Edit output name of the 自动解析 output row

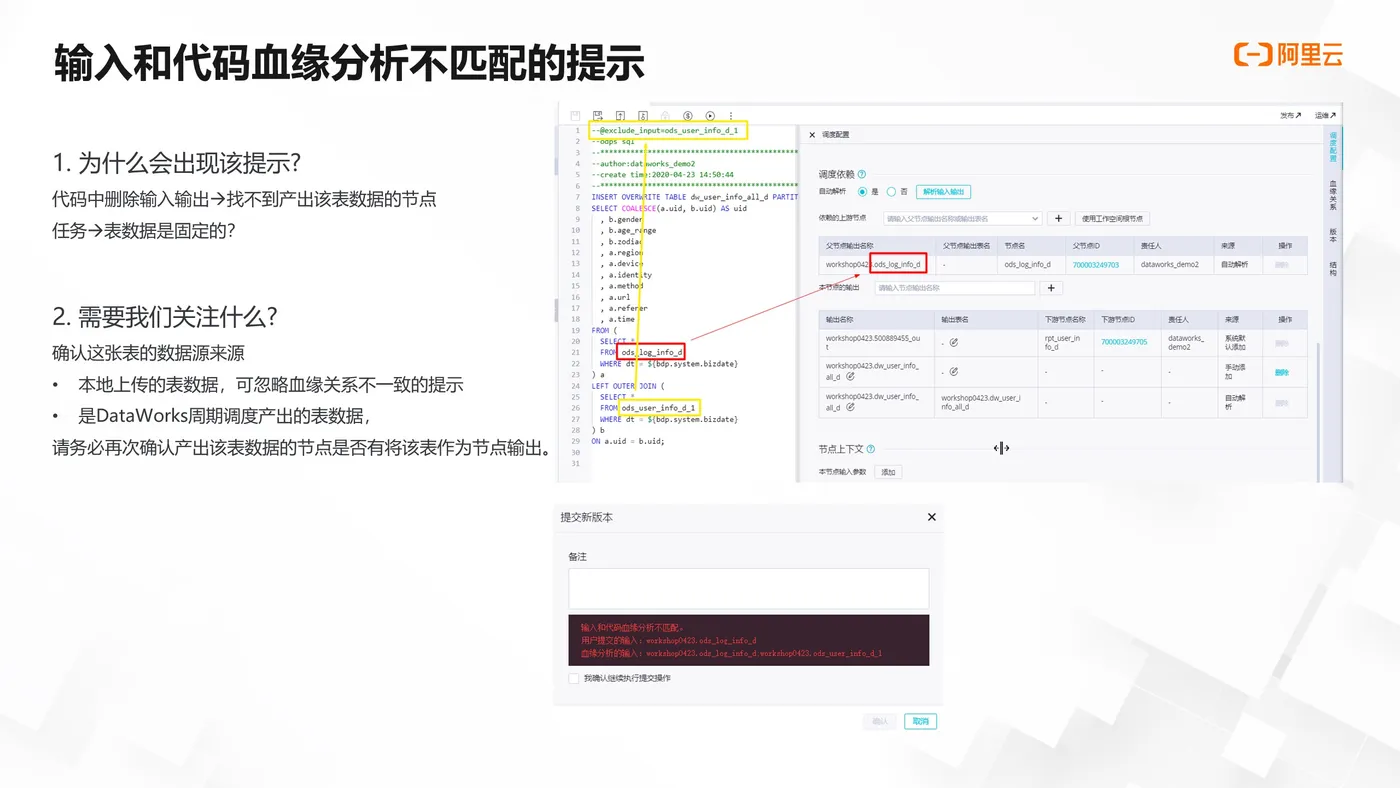pyautogui.click(x=850, y=407)
